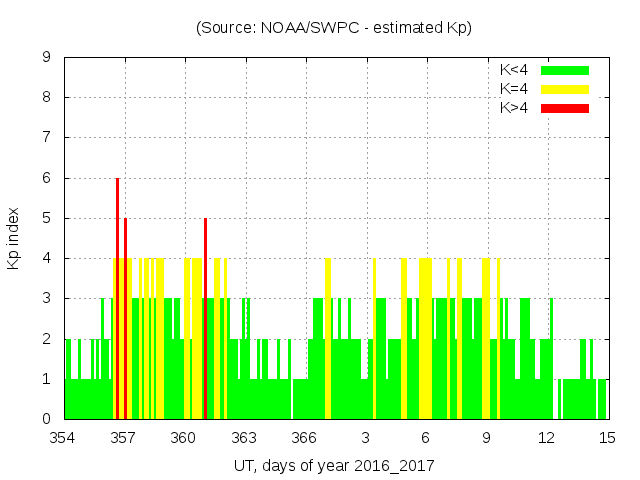Select the 15 tick label on x-axis
Image resolution: width=640 pixels, height=480 pixels.
606,438
